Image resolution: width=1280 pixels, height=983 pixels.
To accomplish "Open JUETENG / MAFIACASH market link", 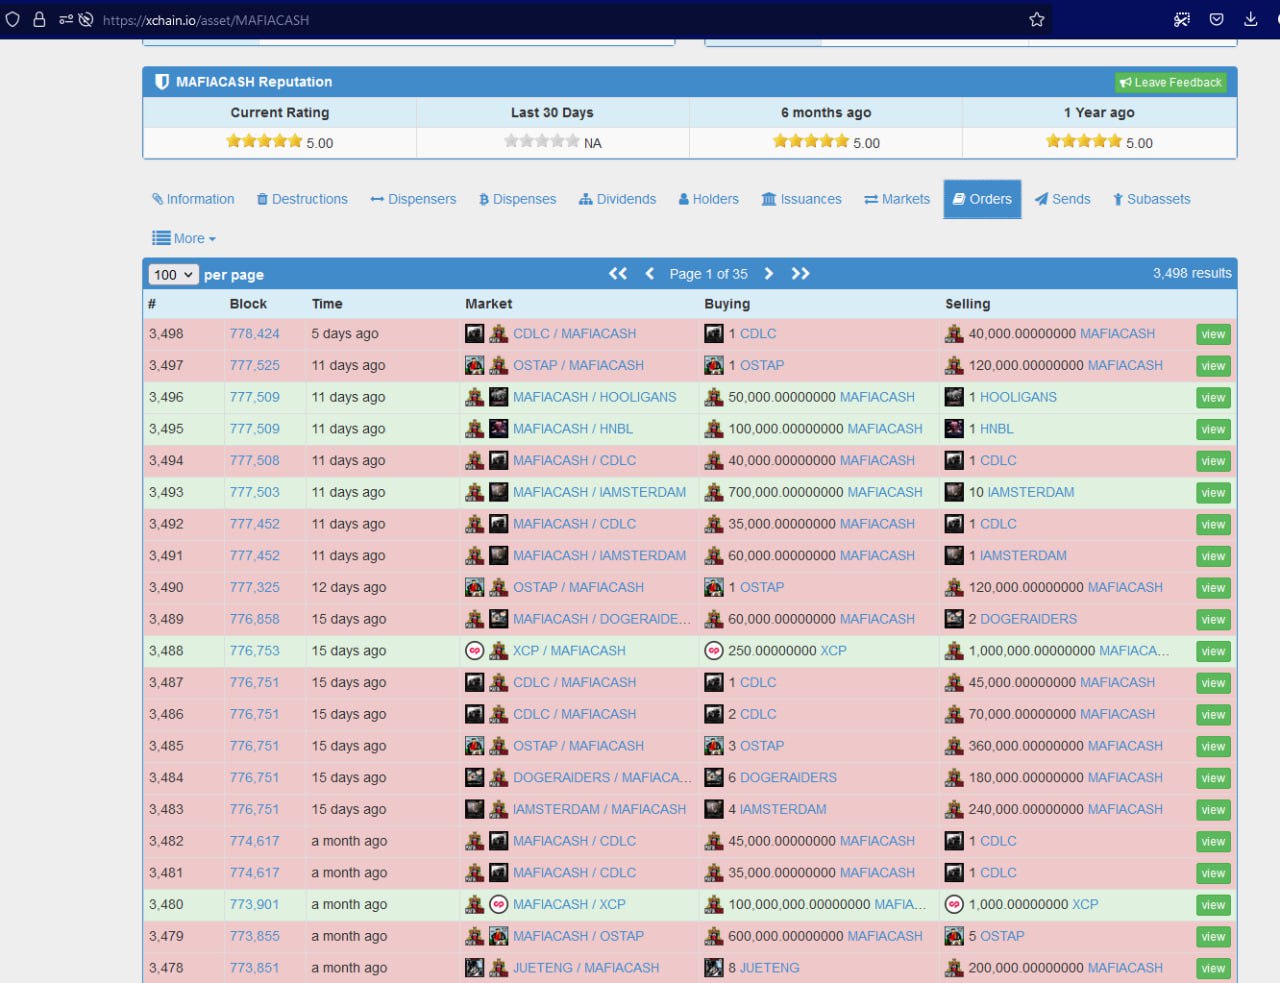I will pyautogui.click(x=586, y=968).
